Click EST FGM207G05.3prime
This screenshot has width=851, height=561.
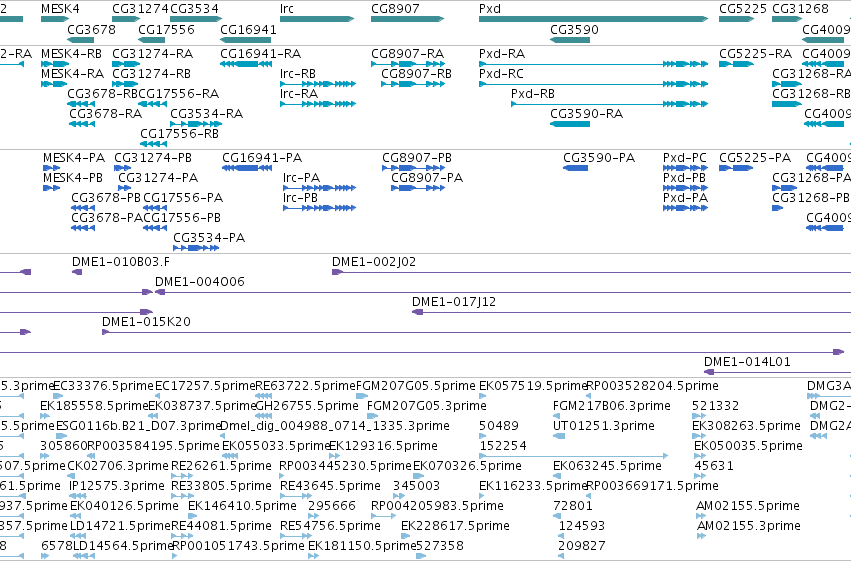click(427, 406)
